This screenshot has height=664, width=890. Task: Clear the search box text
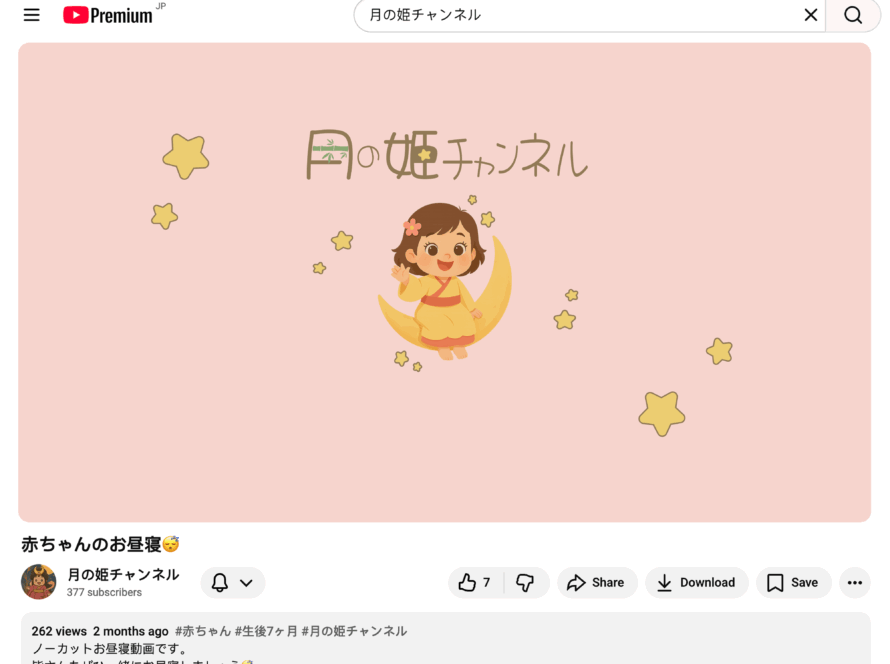point(811,15)
